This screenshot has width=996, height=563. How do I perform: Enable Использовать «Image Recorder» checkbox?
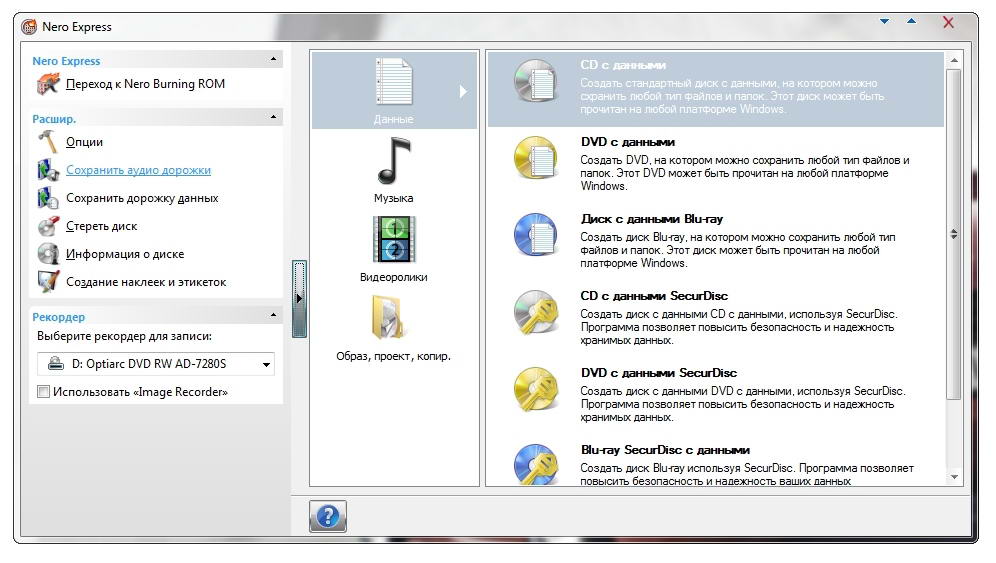coord(43,392)
